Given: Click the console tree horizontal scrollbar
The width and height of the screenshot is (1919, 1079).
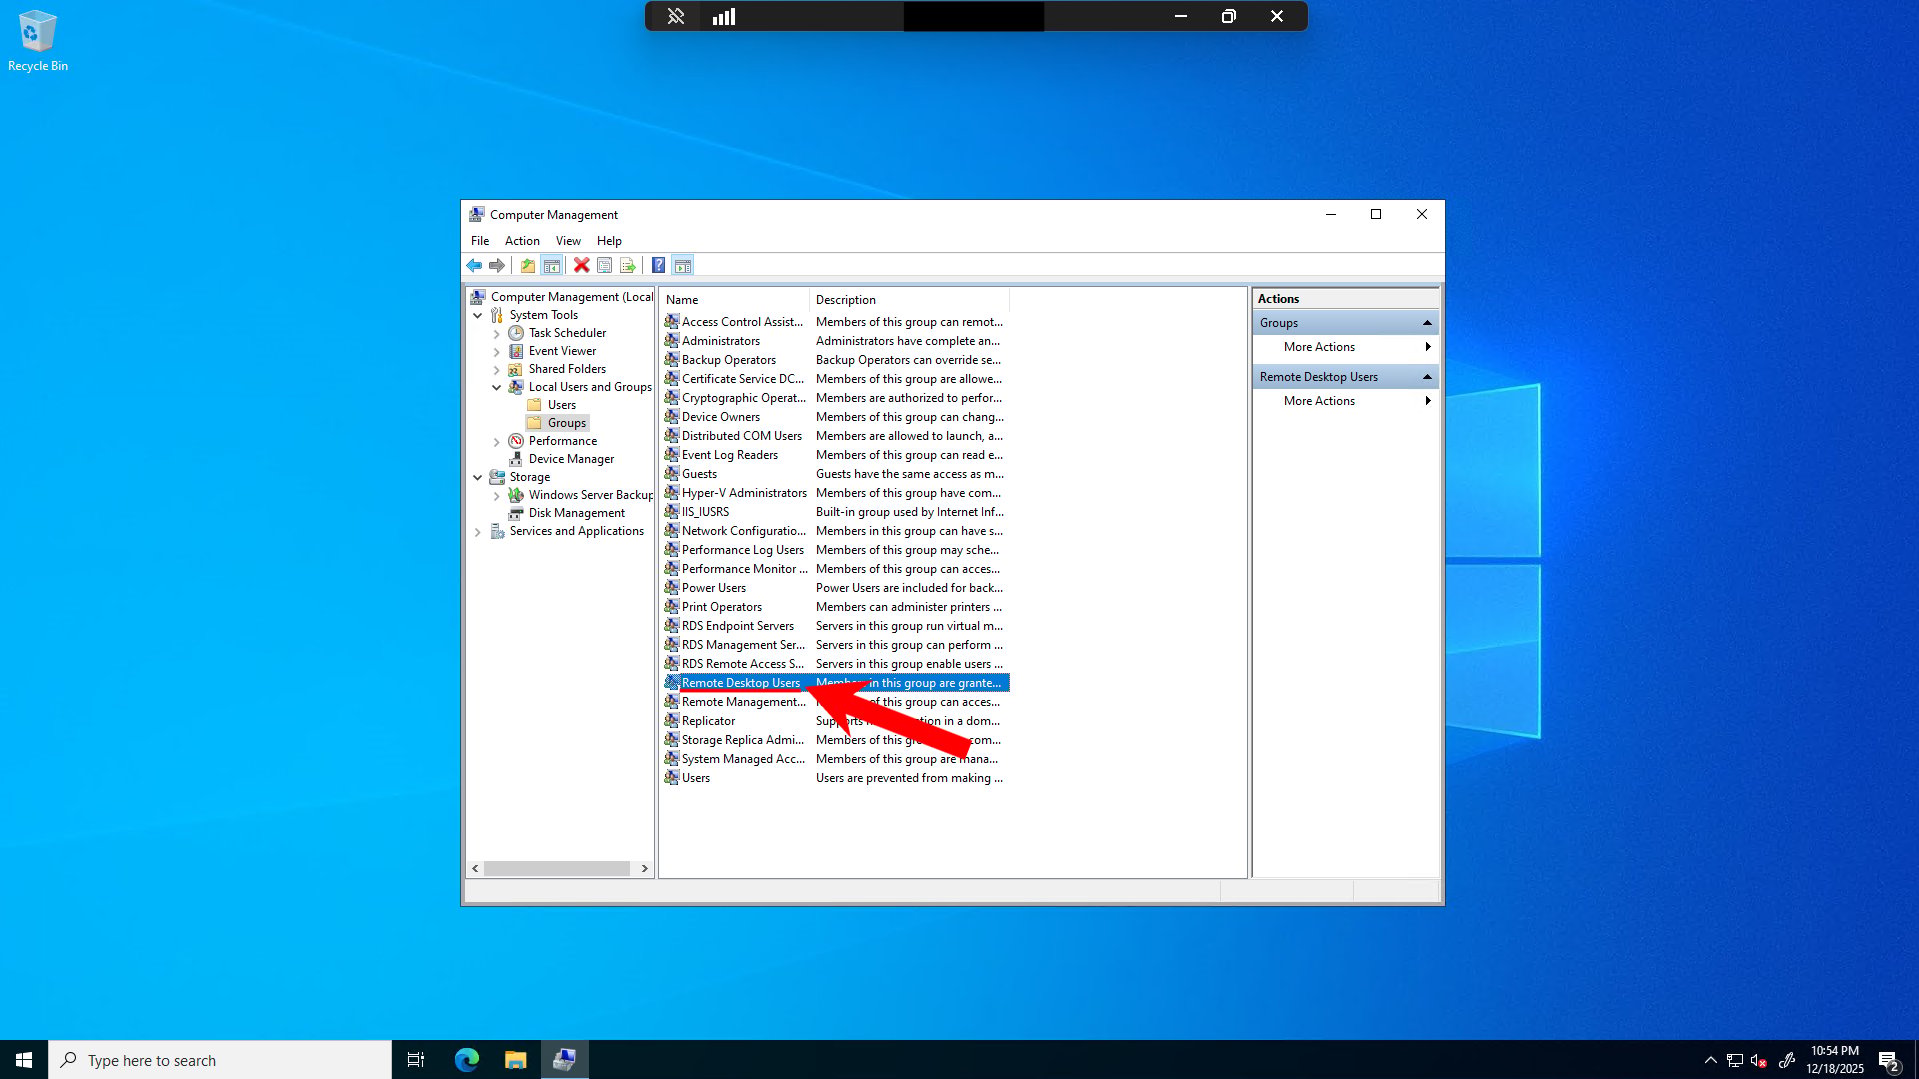Looking at the screenshot, I should pos(557,869).
